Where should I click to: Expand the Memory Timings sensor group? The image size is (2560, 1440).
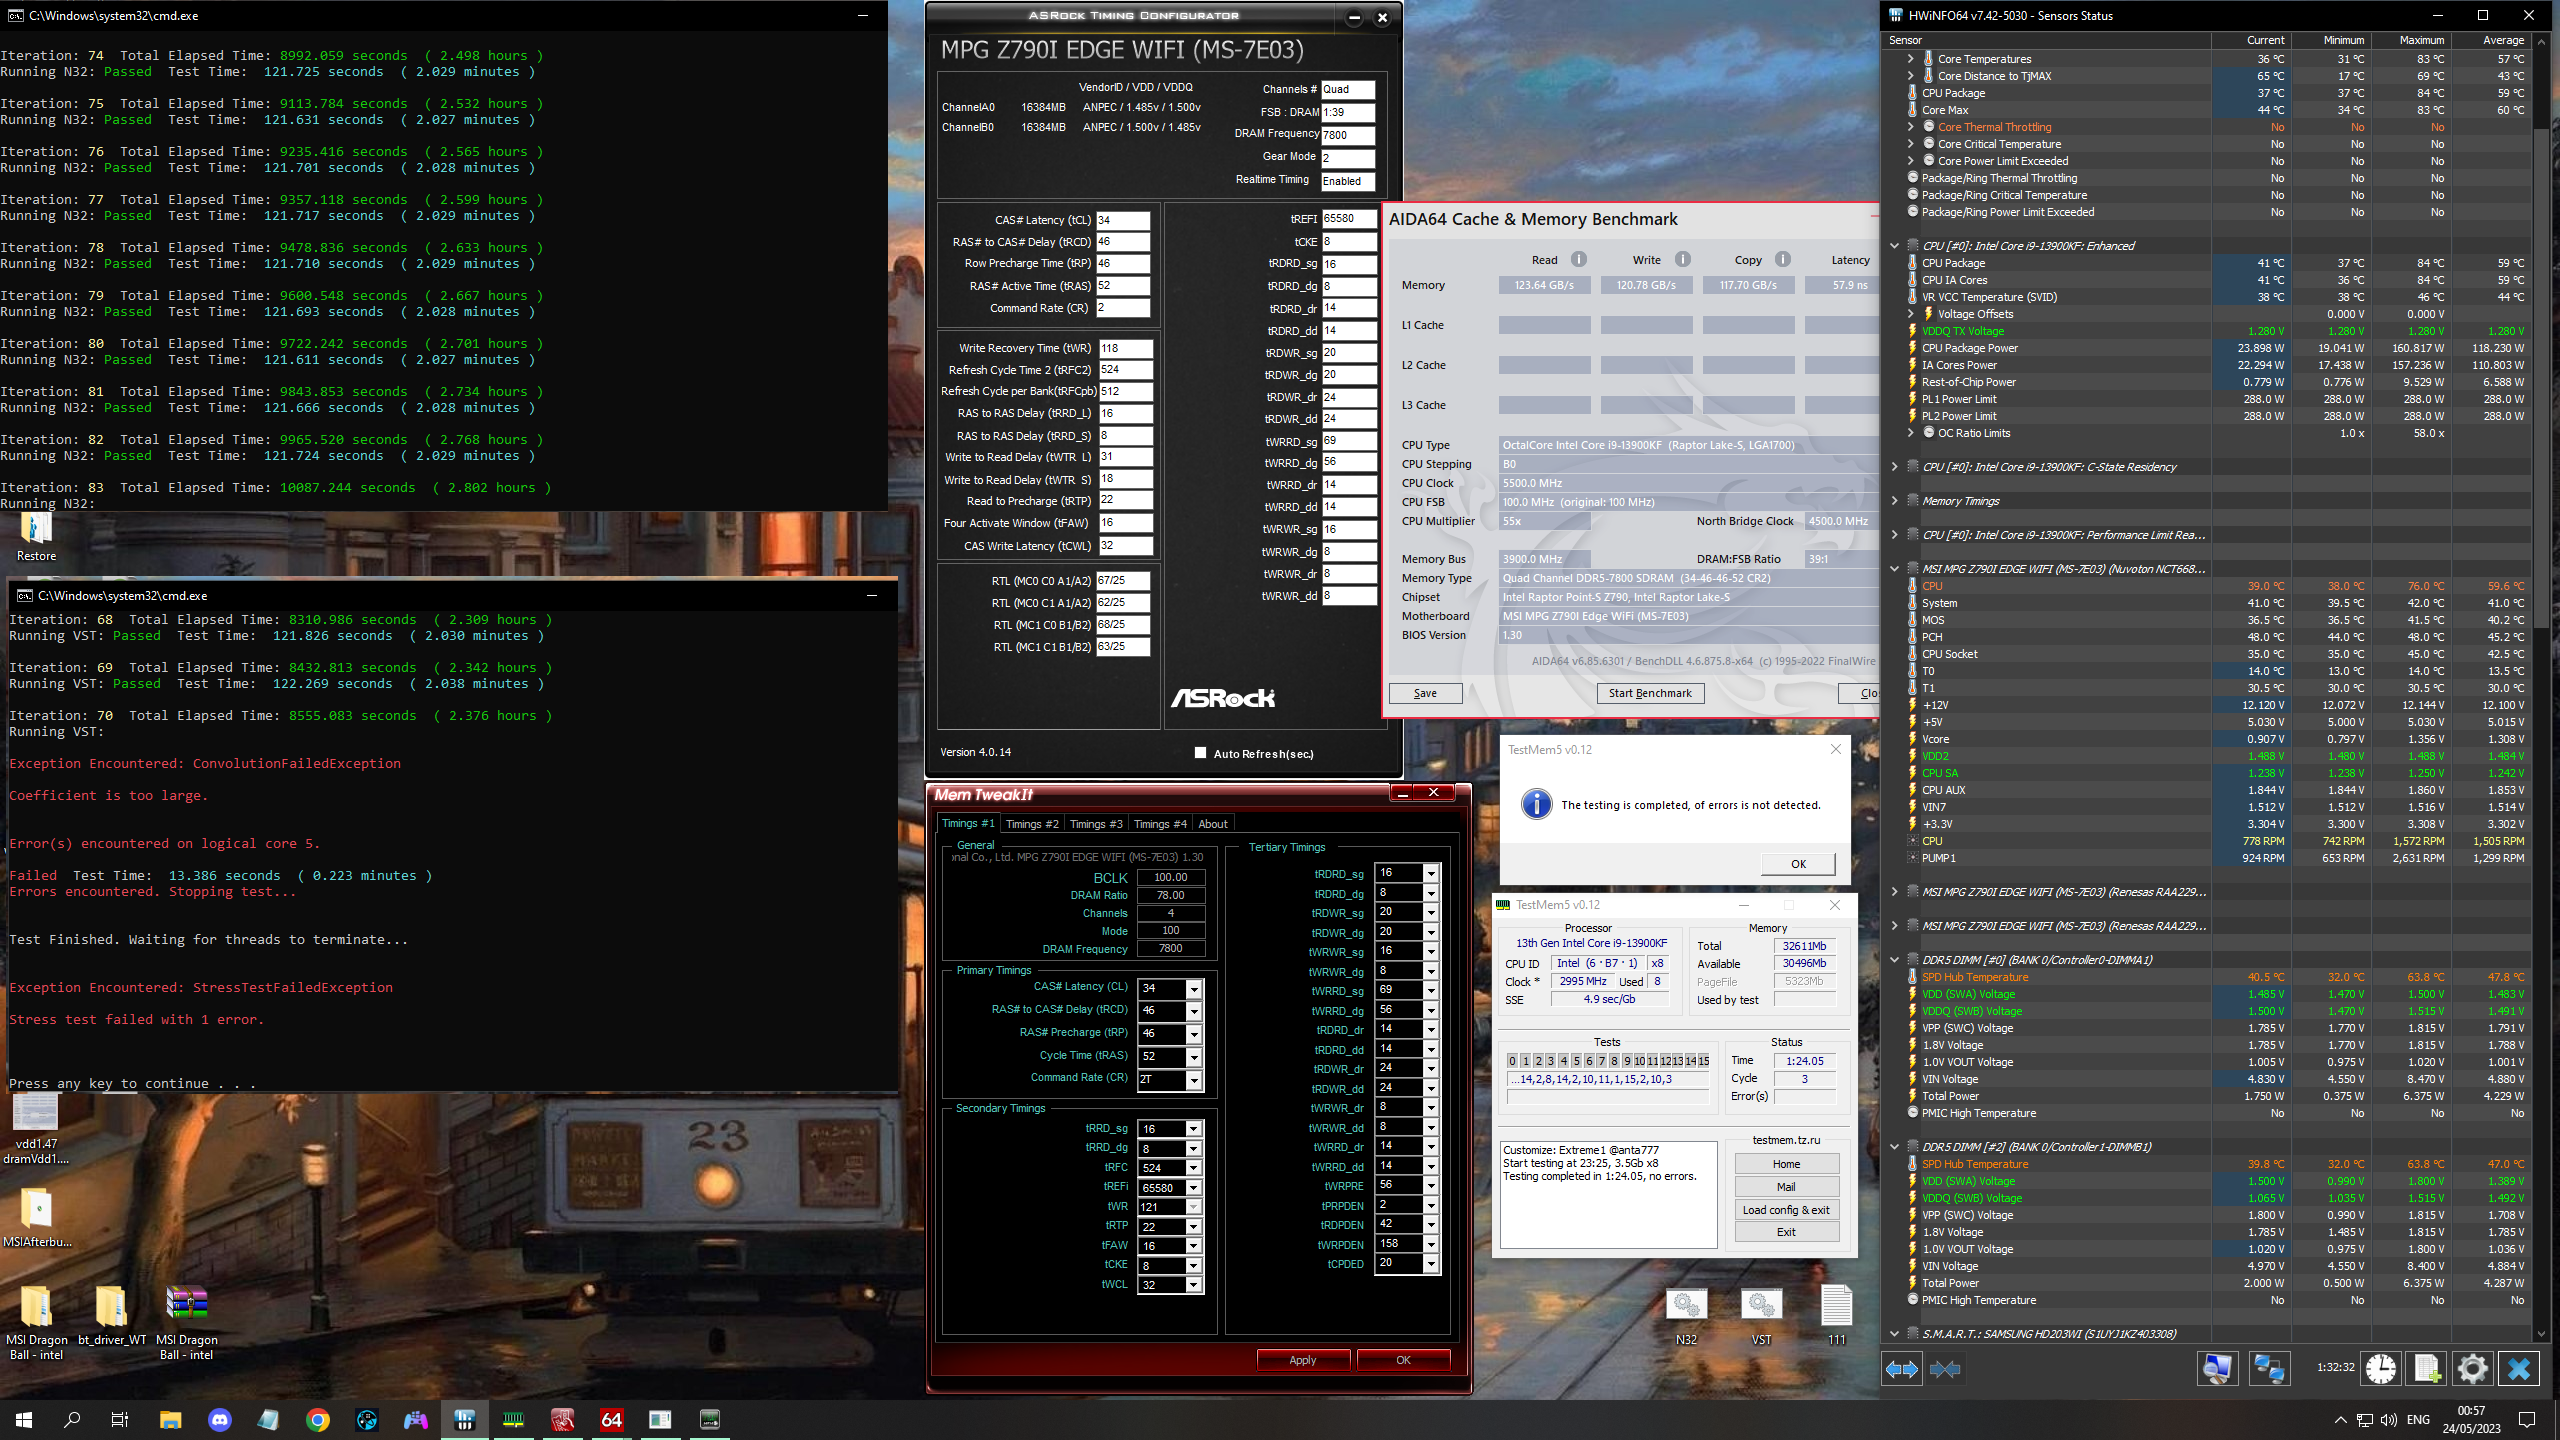point(1894,501)
